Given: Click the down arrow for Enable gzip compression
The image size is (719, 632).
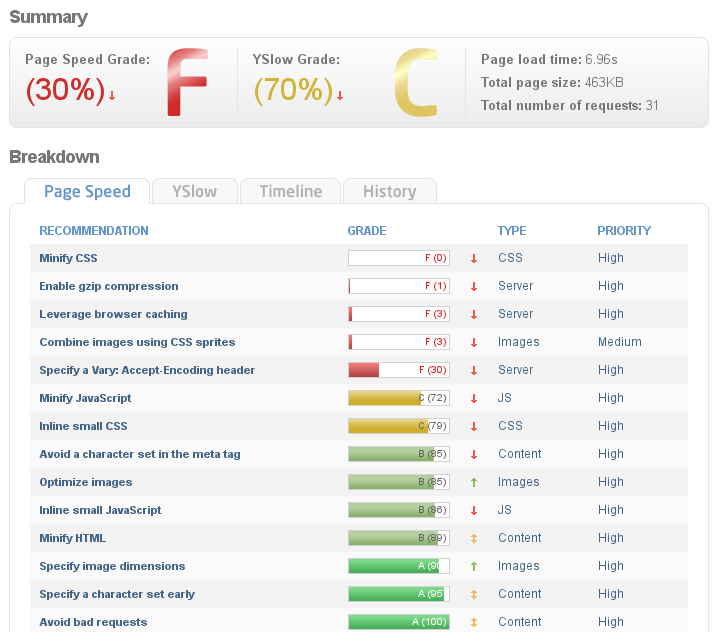Looking at the screenshot, I should pos(474,287).
